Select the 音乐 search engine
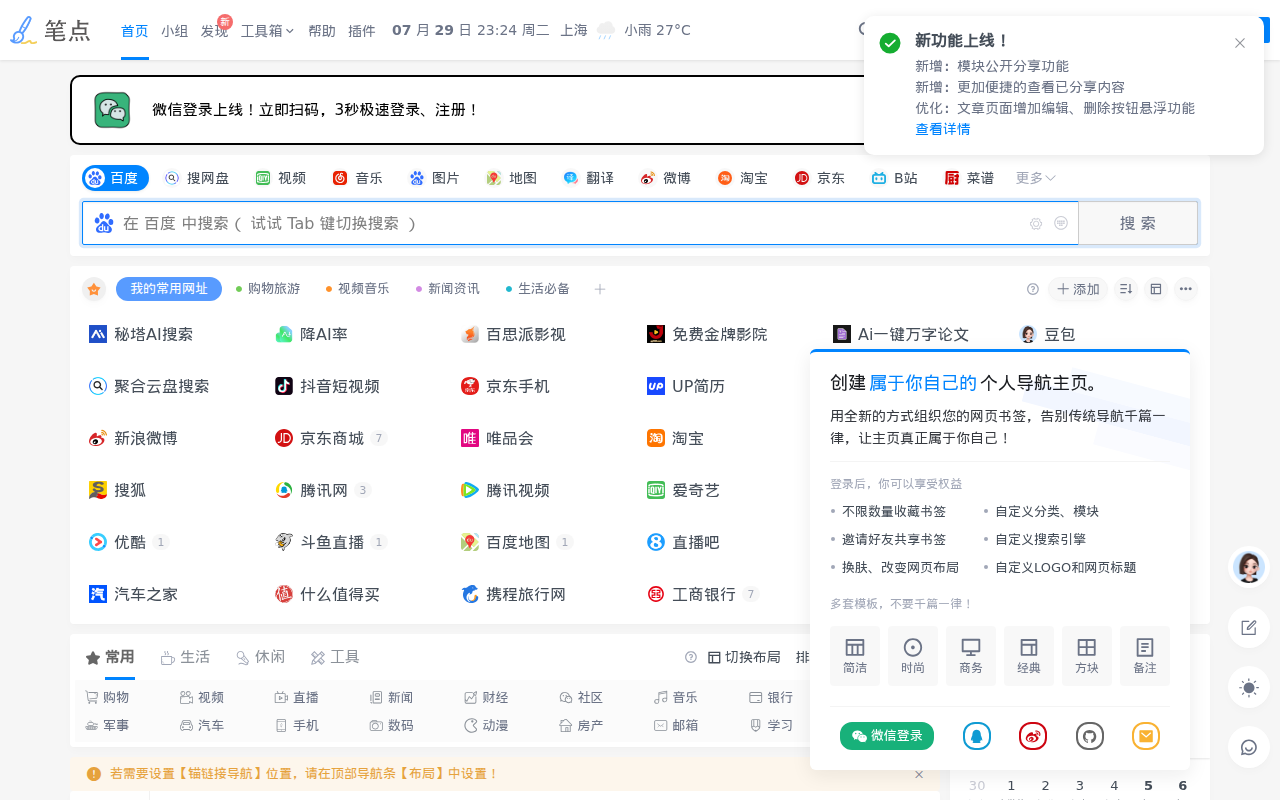Screen dimensions: 1280x800 [x=358, y=178]
